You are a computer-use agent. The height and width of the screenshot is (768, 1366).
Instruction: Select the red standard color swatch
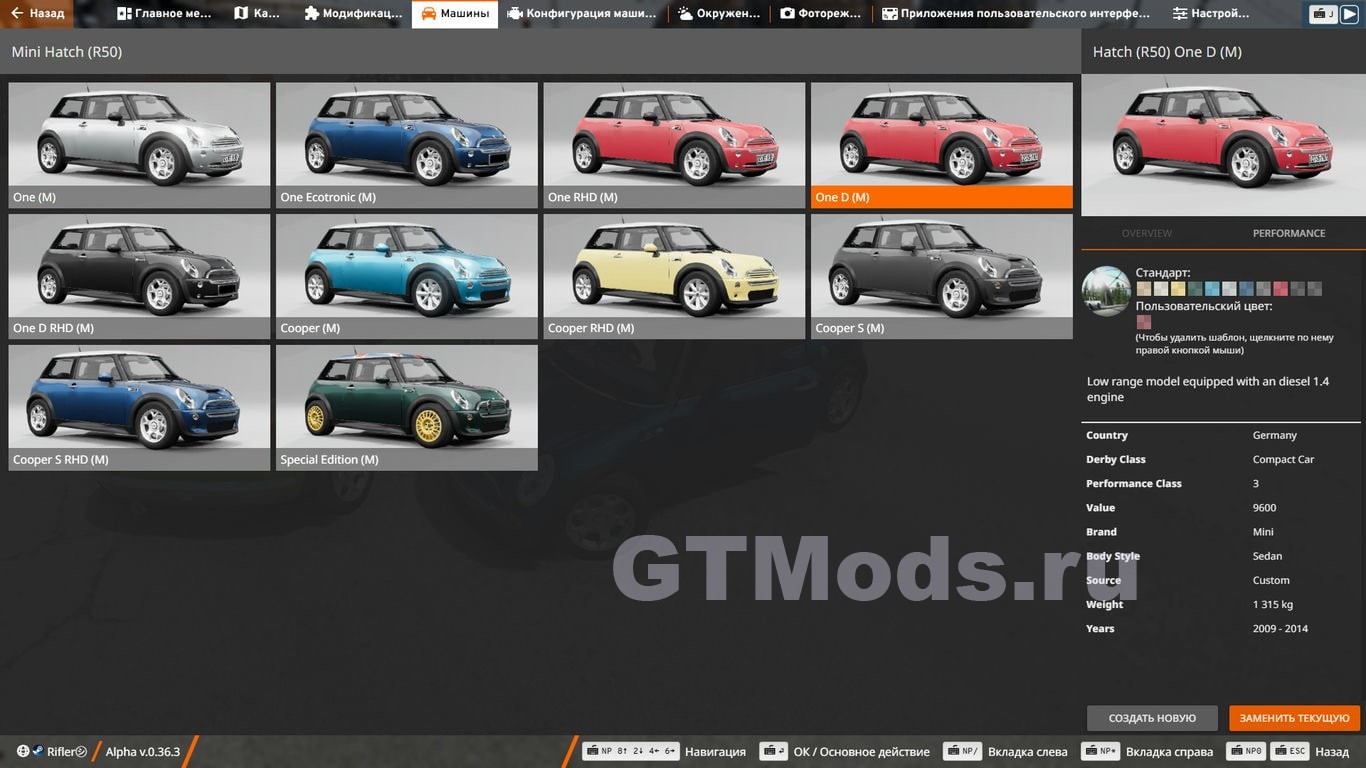tap(1281, 289)
